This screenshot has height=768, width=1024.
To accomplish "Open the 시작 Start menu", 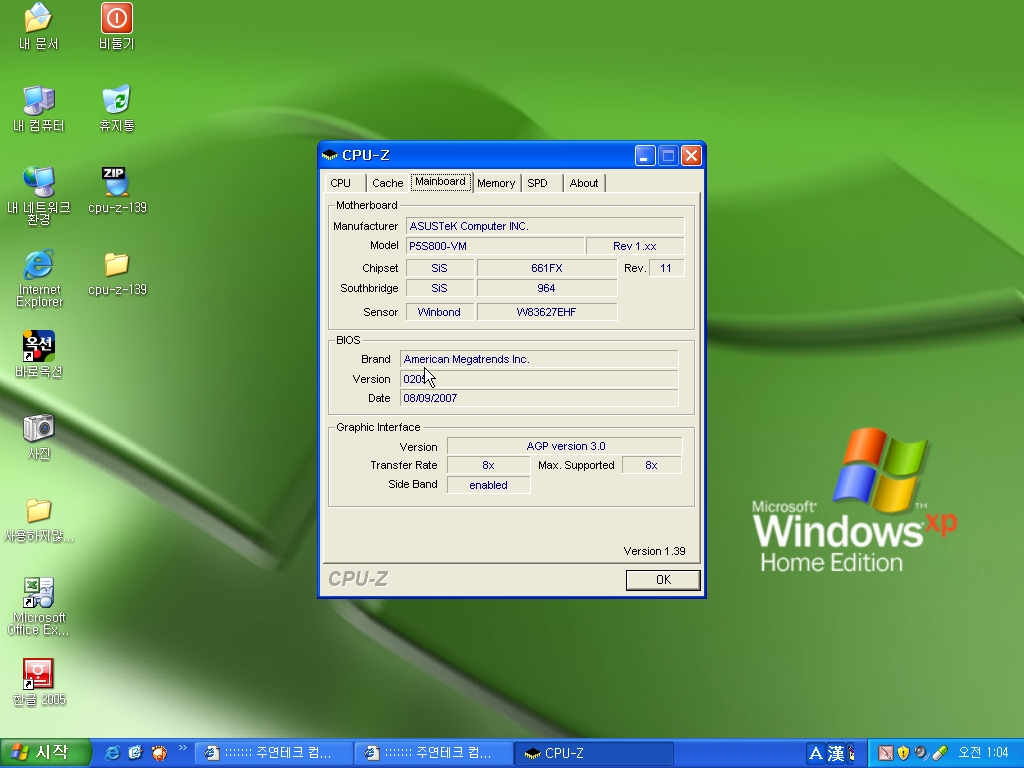I will (45, 753).
